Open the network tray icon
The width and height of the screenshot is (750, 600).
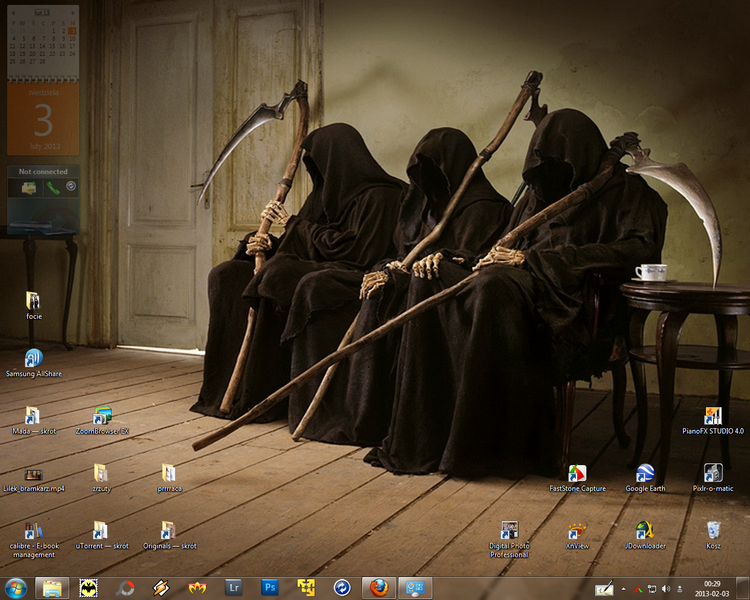pos(651,589)
